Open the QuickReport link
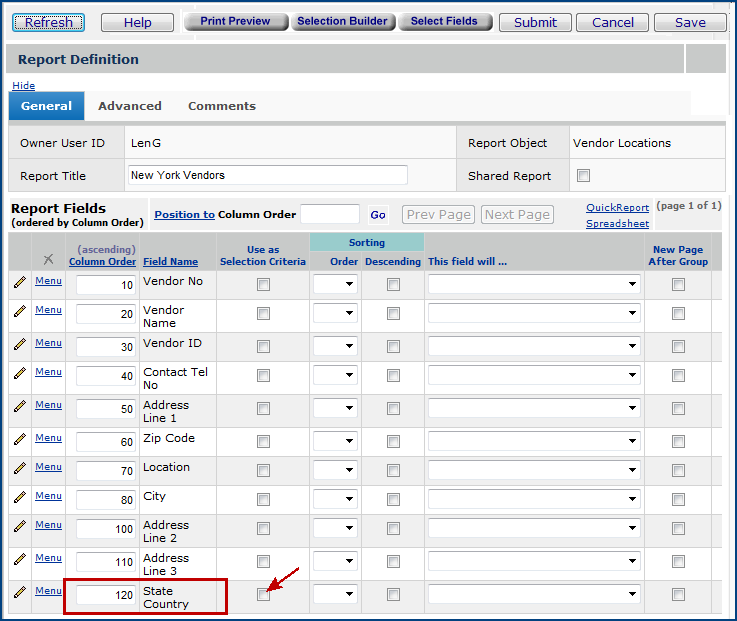The height and width of the screenshot is (621, 737). tap(617, 208)
